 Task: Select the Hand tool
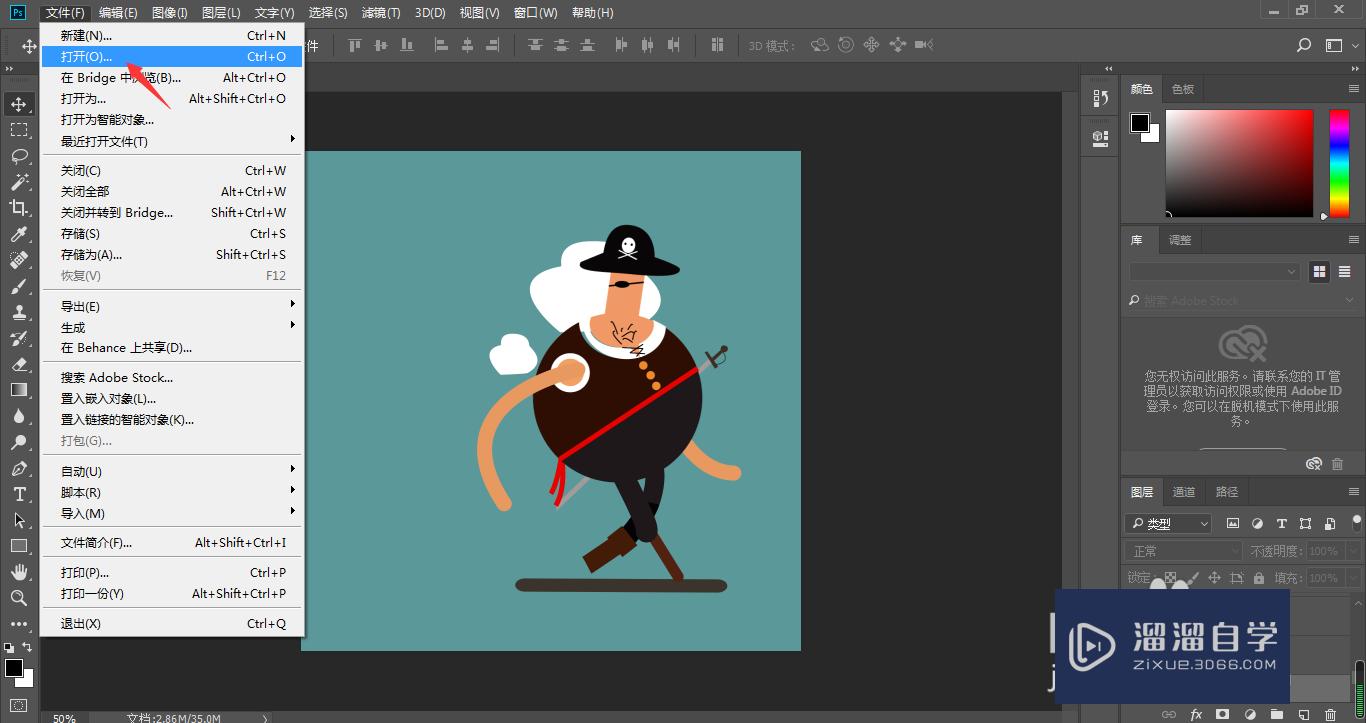[x=19, y=572]
